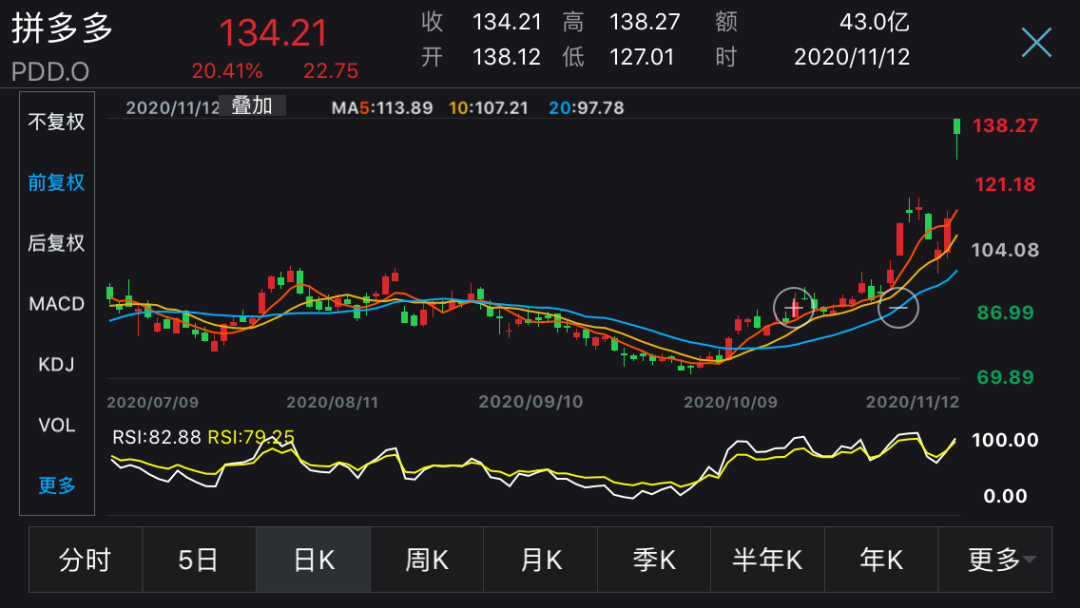The width and height of the screenshot is (1080, 608).
Task: Select the 日K daily candlestick tab
Action: pyautogui.click(x=313, y=560)
